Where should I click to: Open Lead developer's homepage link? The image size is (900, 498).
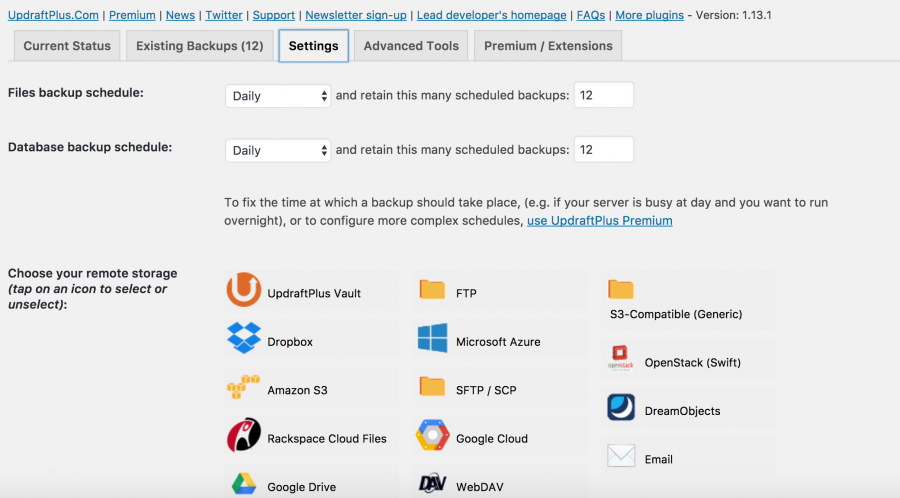point(491,15)
